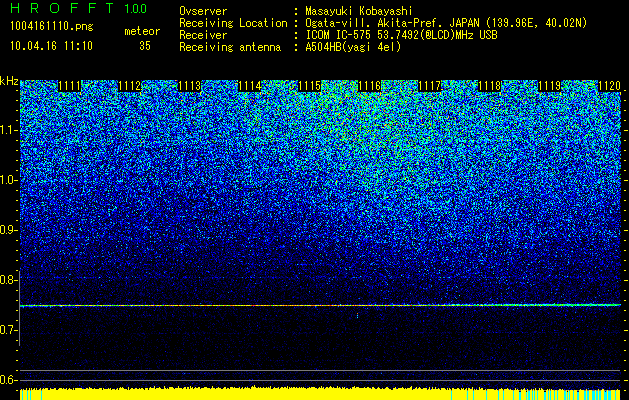Click the 1120 time marker
Viewport: 629px width, 400px height.
pos(609,86)
